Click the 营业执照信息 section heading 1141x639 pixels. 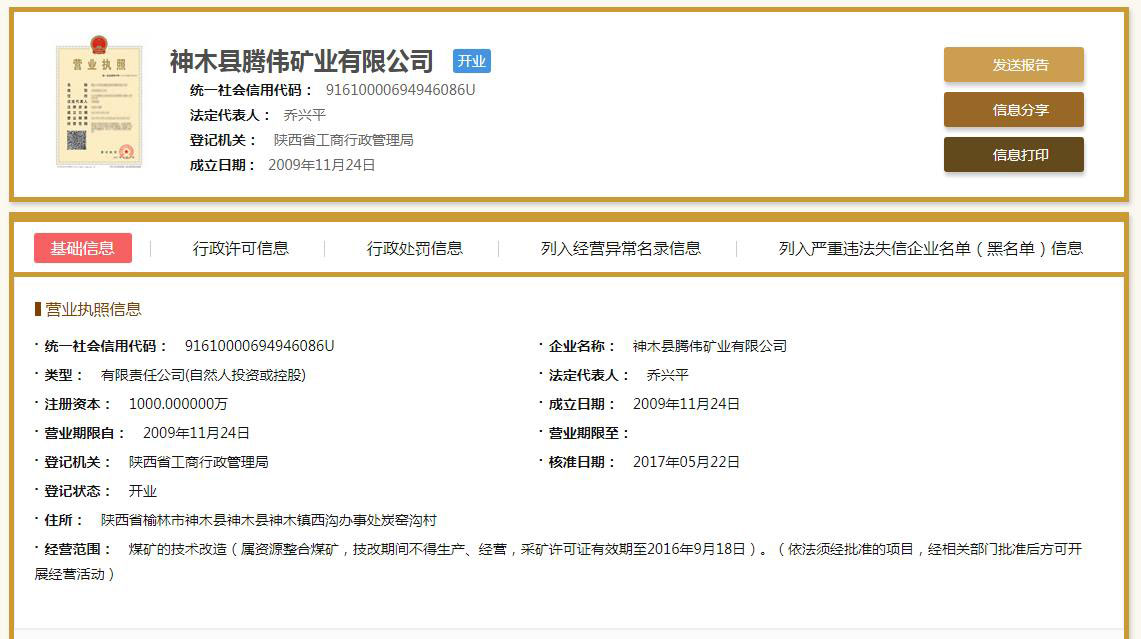point(93,309)
